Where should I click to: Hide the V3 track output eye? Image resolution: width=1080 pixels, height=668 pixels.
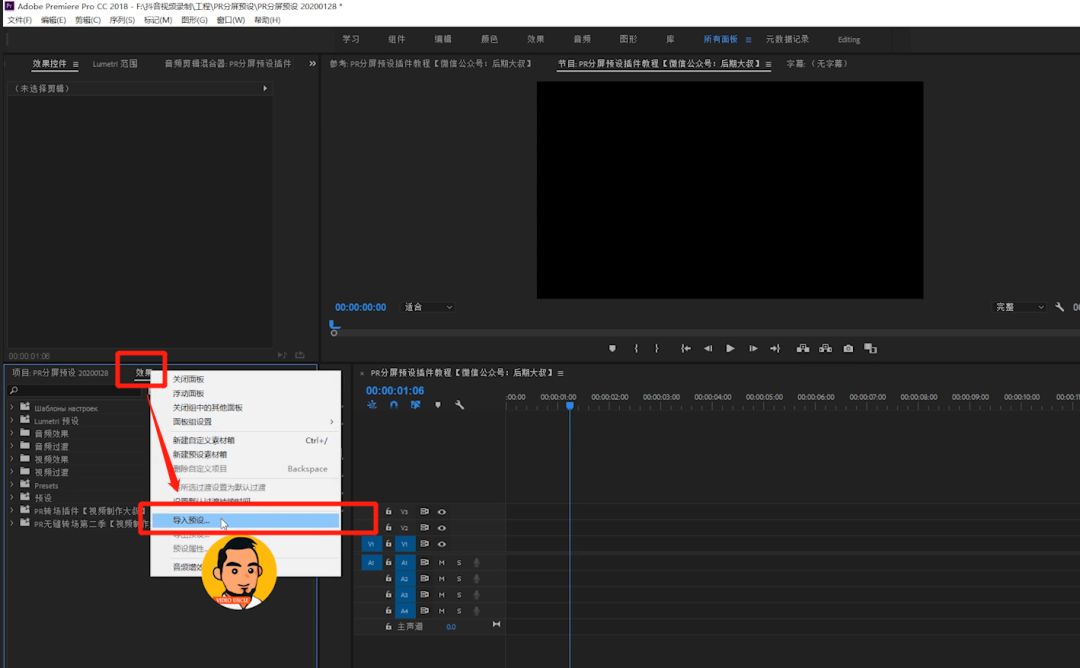pos(441,511)
